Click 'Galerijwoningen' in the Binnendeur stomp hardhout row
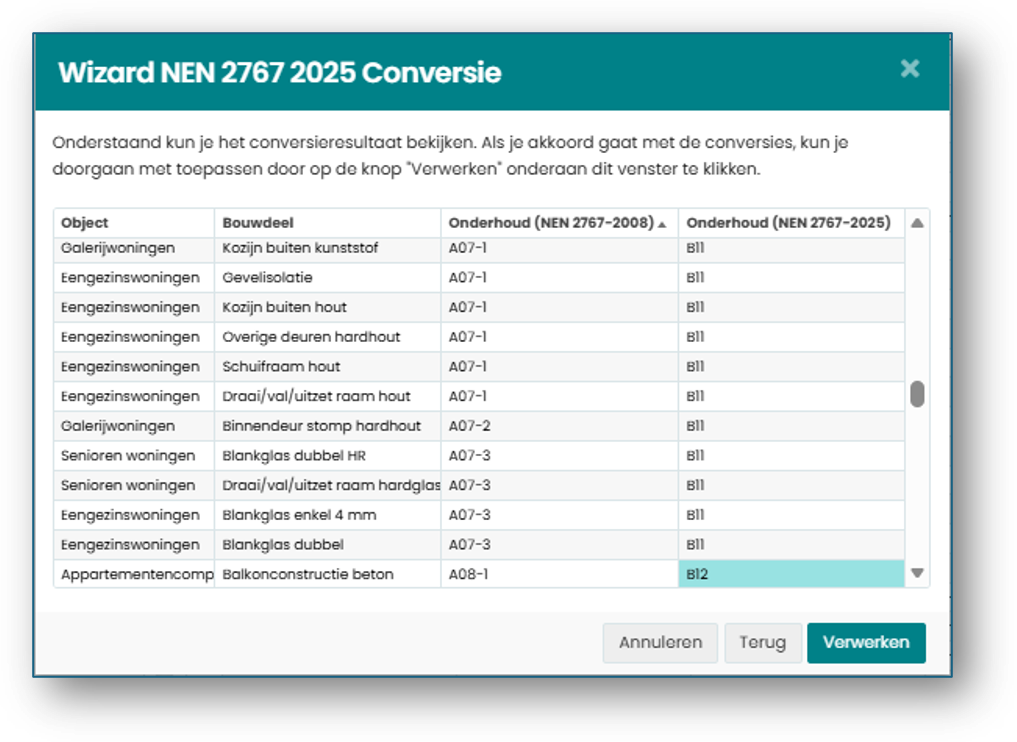 tap(134, 426)
